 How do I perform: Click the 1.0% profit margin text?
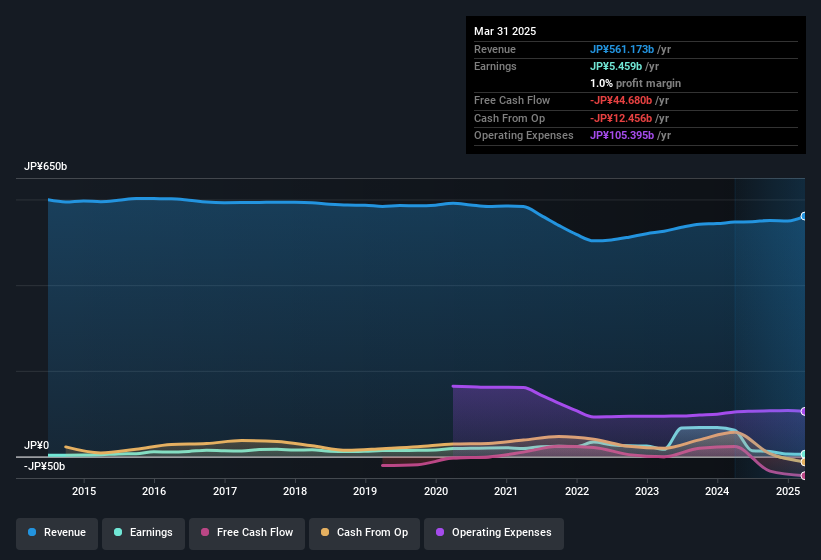tap(636, 83)
